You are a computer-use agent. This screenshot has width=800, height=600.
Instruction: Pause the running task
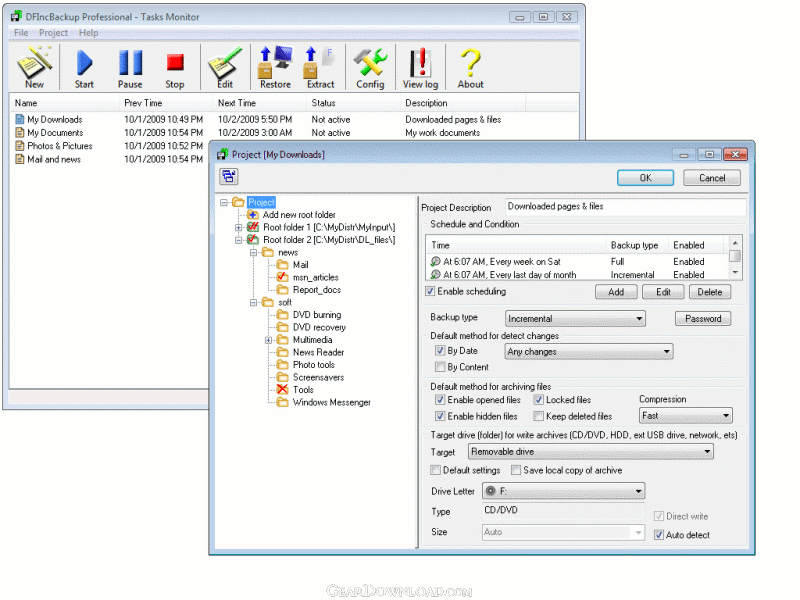(x=130, y=68)
